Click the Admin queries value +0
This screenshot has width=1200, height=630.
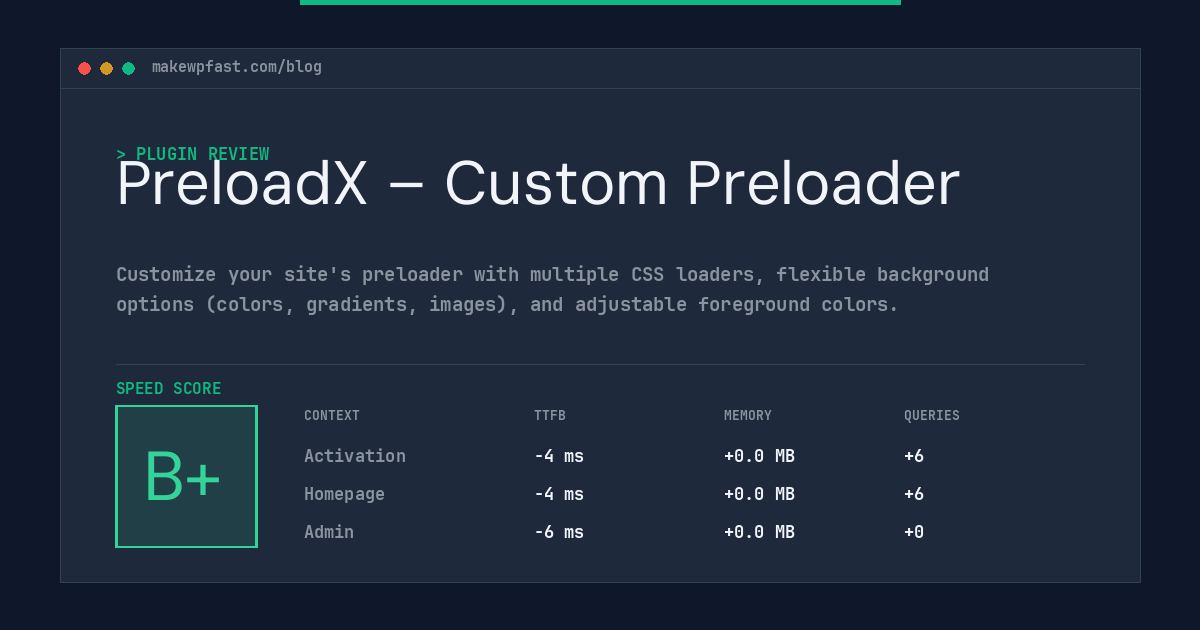coord(914,532)
